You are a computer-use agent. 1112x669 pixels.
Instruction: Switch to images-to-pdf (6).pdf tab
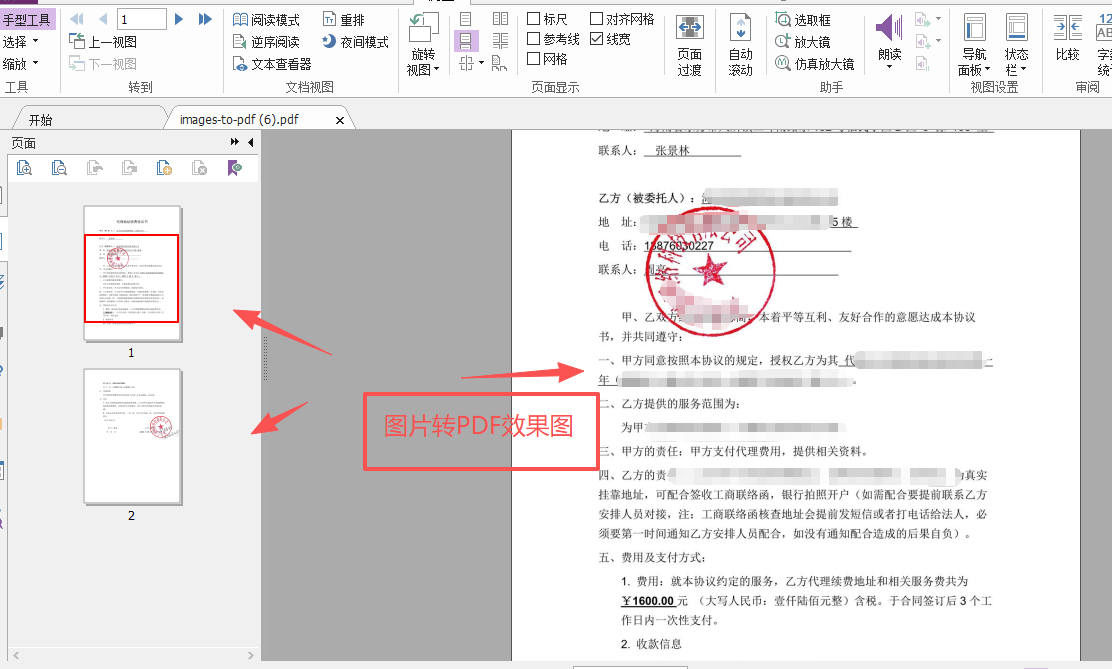pyautogui.click(x=239, y=120)
